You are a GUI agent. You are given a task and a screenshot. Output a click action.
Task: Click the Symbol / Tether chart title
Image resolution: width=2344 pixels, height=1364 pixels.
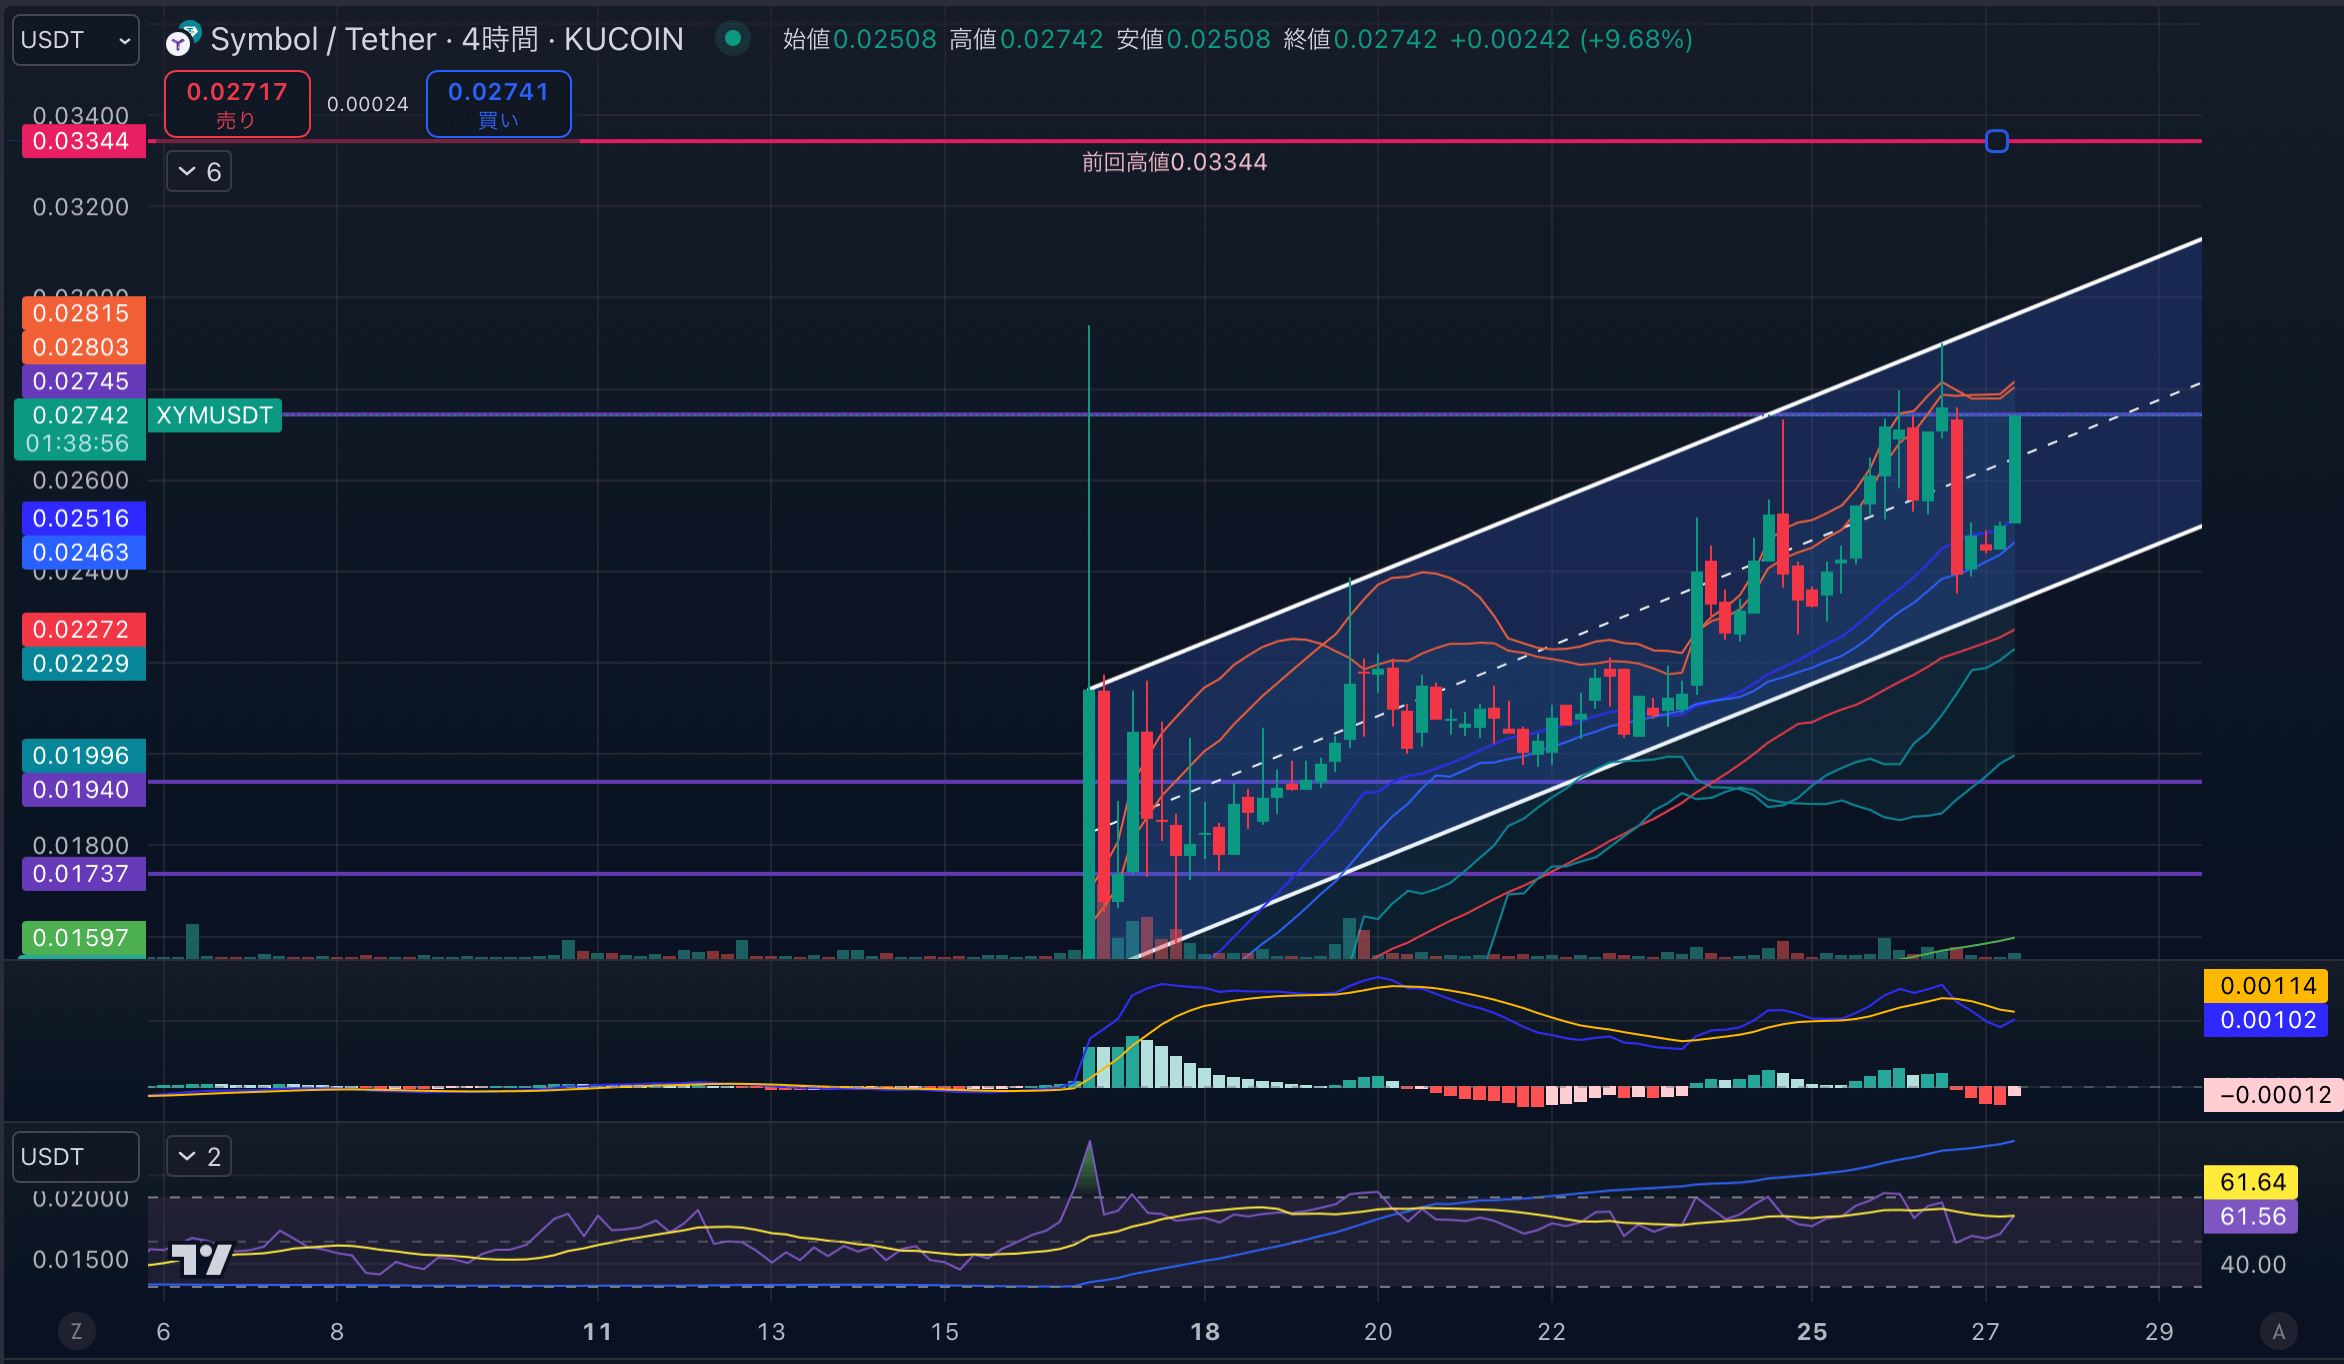point(447,39)
